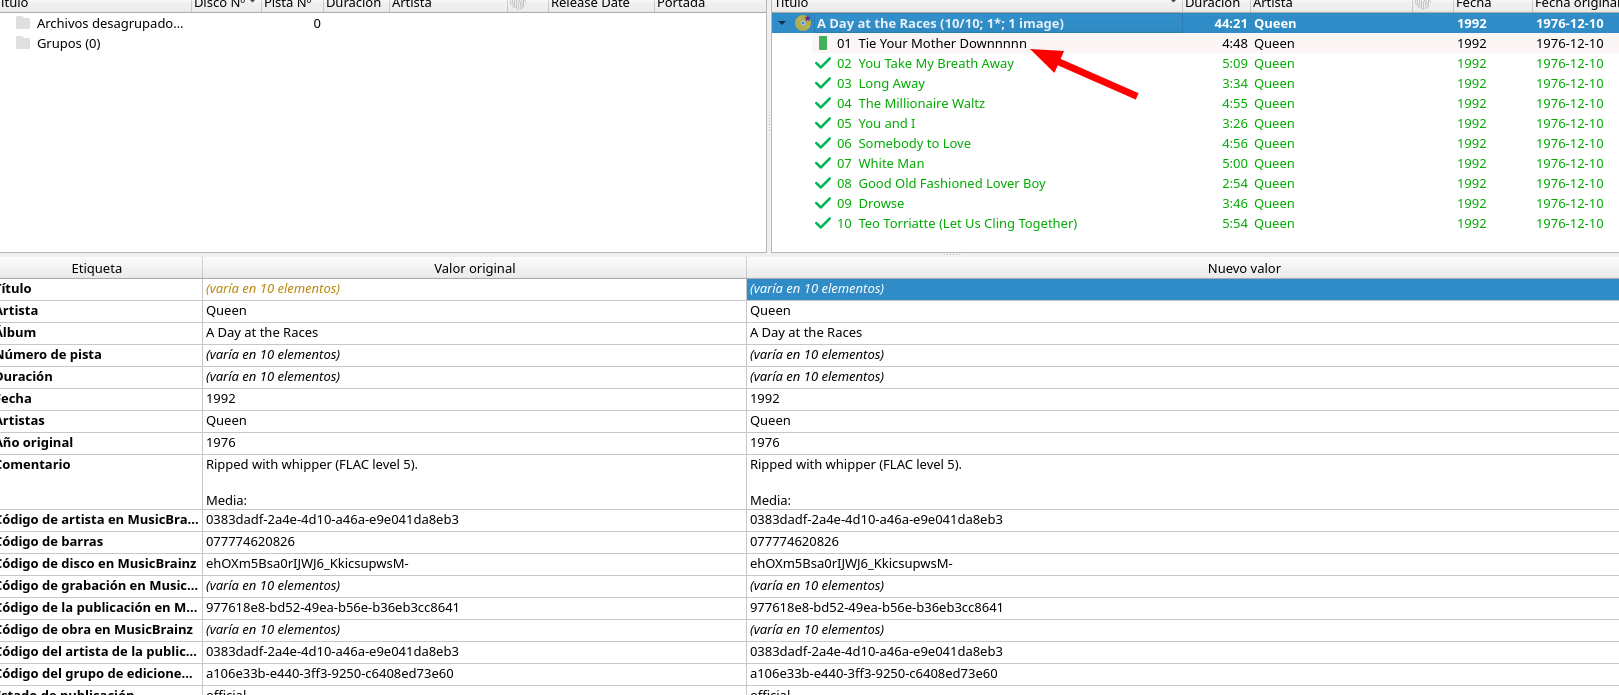Viewport: 1619px width, 695px height.
Task: Click the Comentario new value Ripped with whipper
Action: (x=1183, y=482)
